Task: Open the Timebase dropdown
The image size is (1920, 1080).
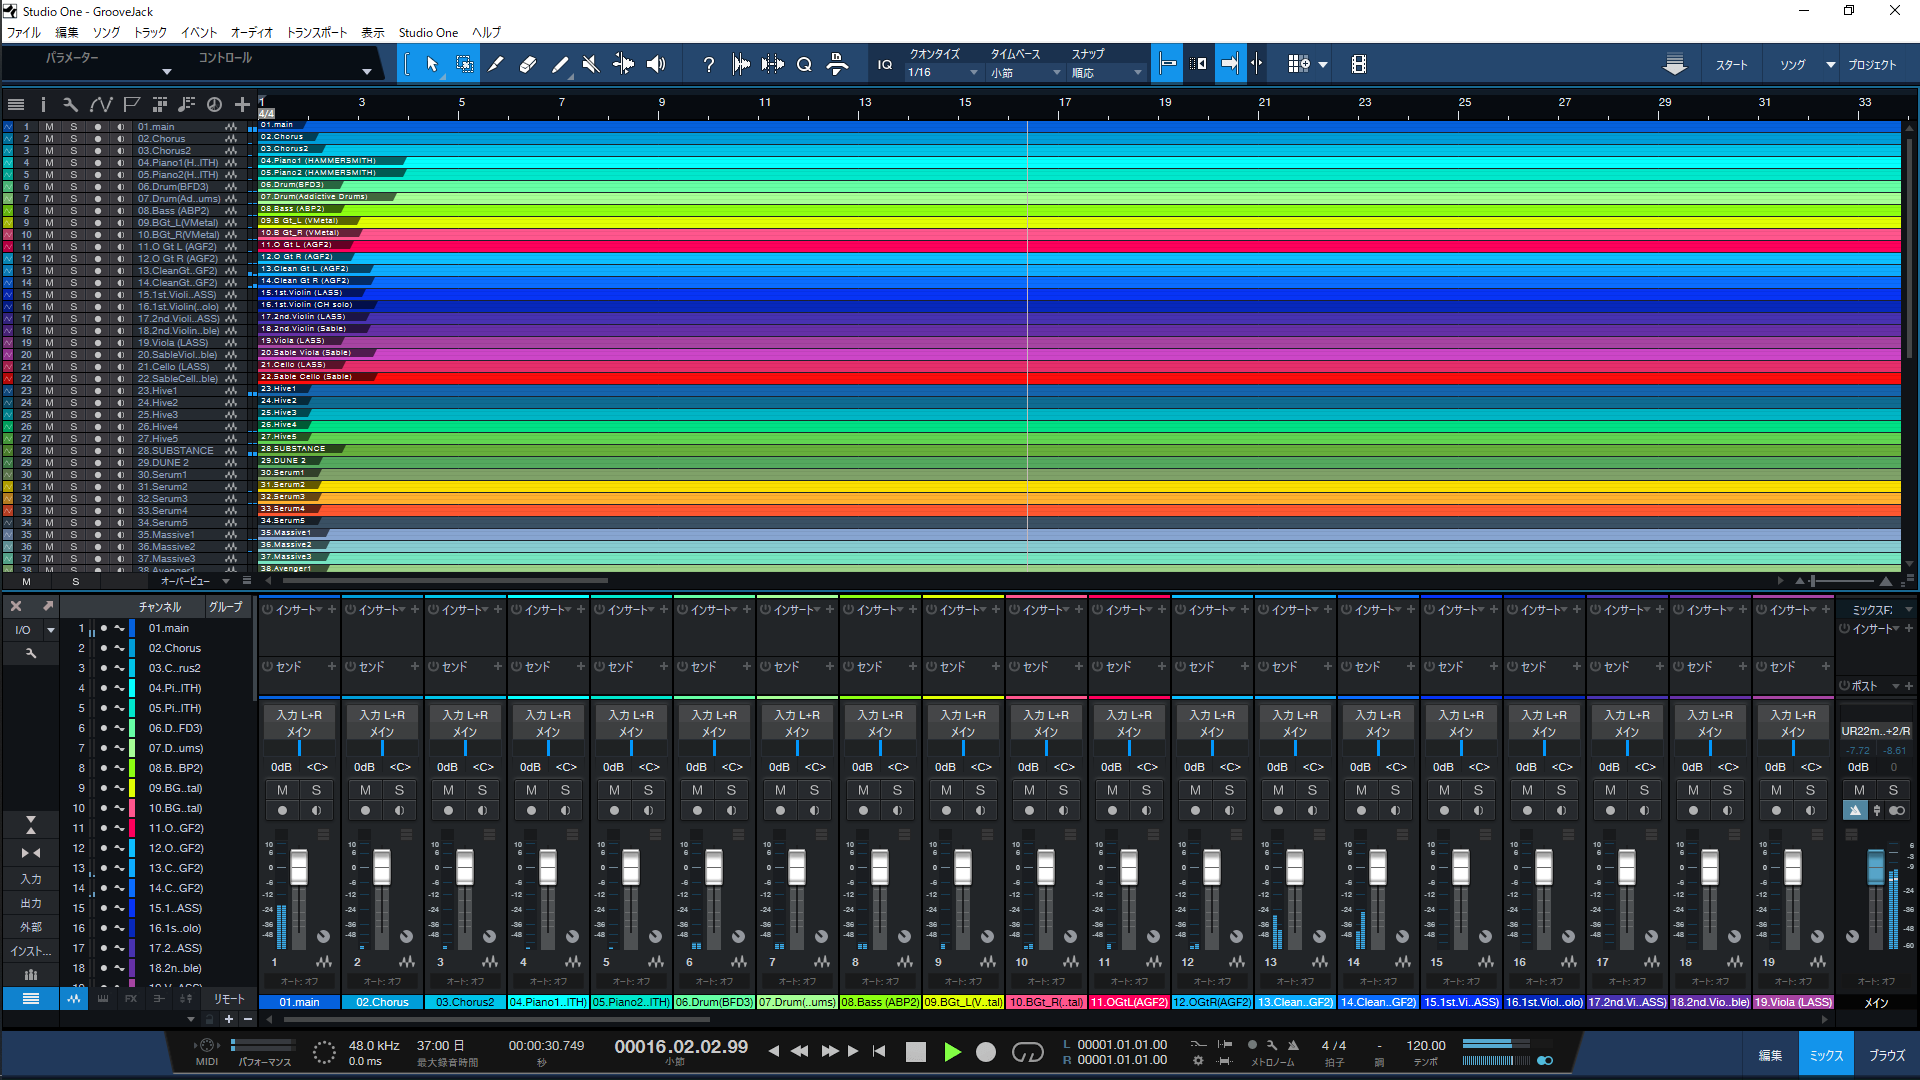Action: pos(1026,73)
